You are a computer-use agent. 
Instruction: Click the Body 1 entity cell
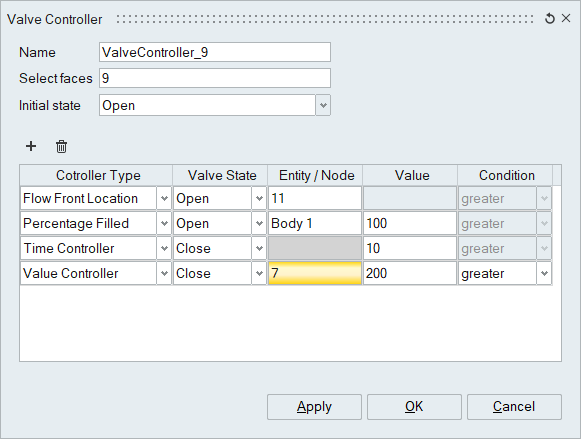point(315,223)
